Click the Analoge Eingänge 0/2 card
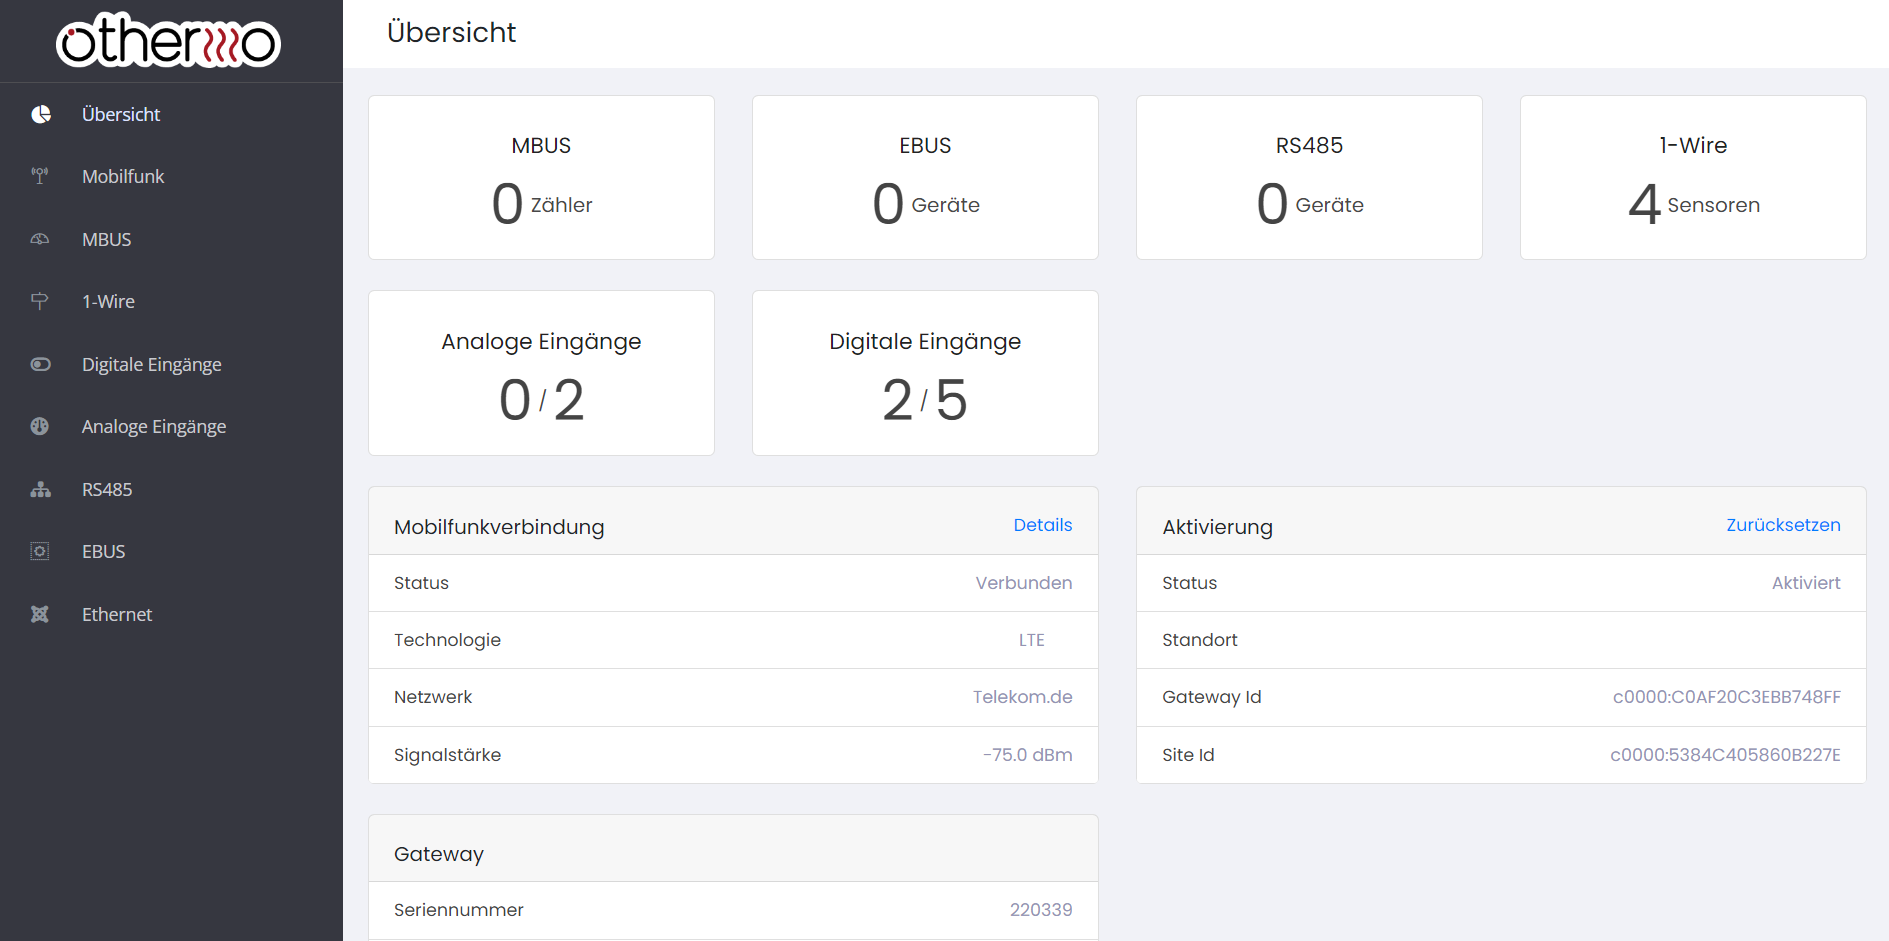Viewport: 1889px width, 941px height. [x=541, y=373]
